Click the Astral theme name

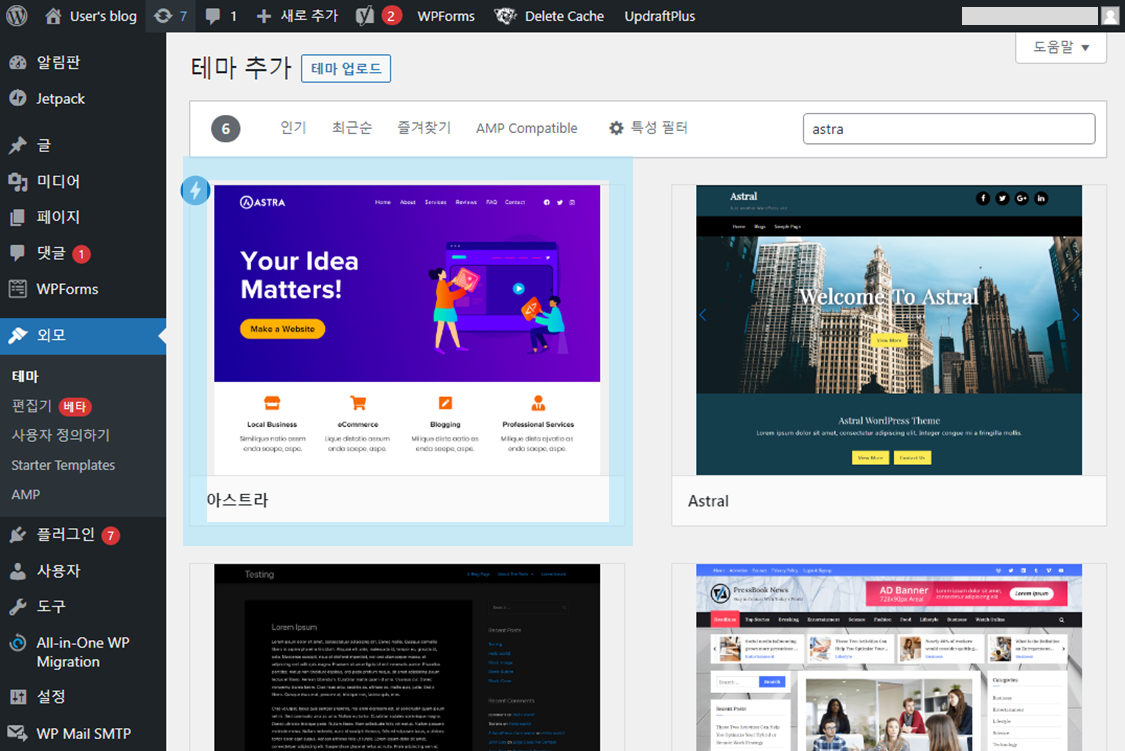tap(708, 501)
